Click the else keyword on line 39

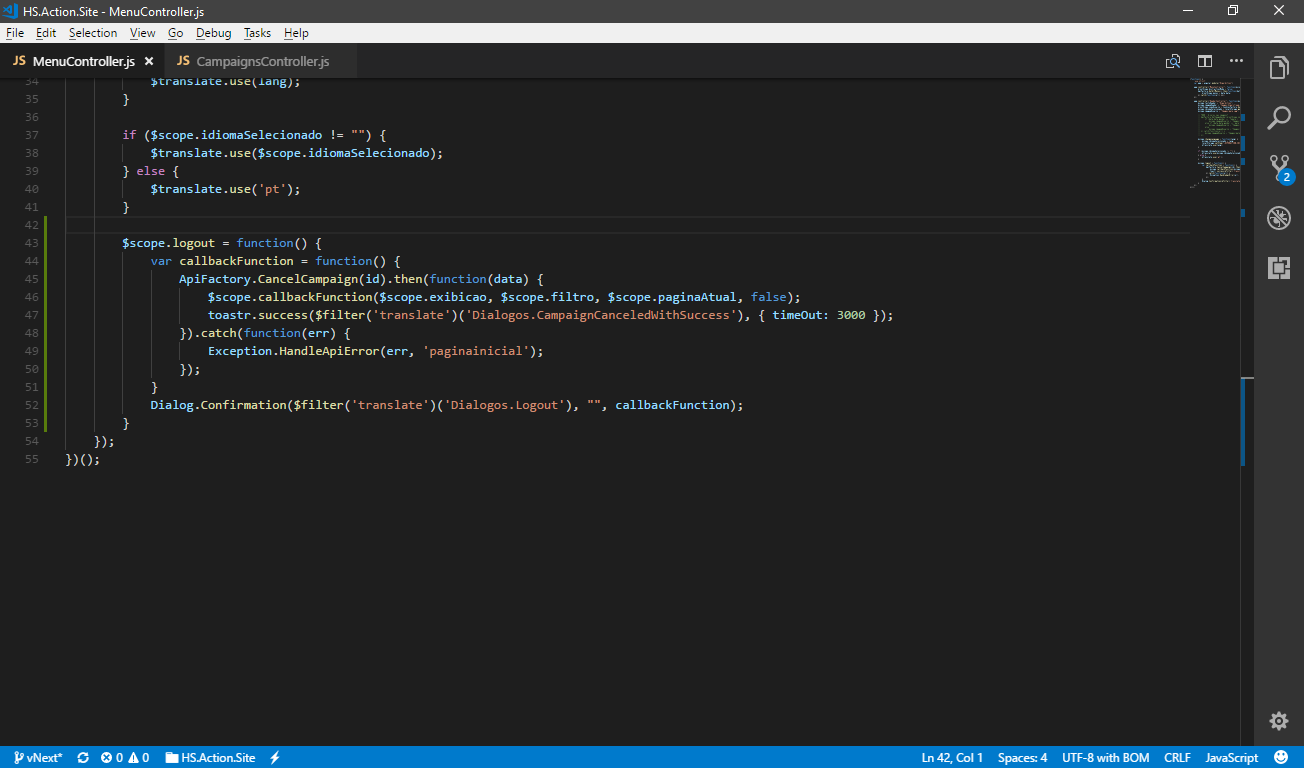coord(150,171)
